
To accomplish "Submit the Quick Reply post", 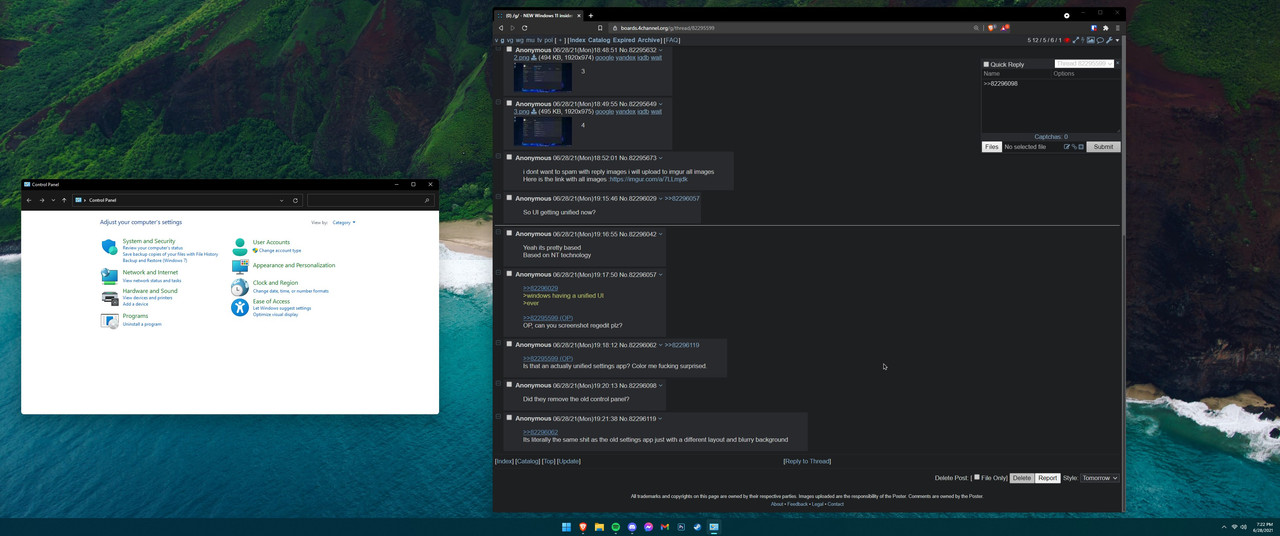I will (1103, 146).
